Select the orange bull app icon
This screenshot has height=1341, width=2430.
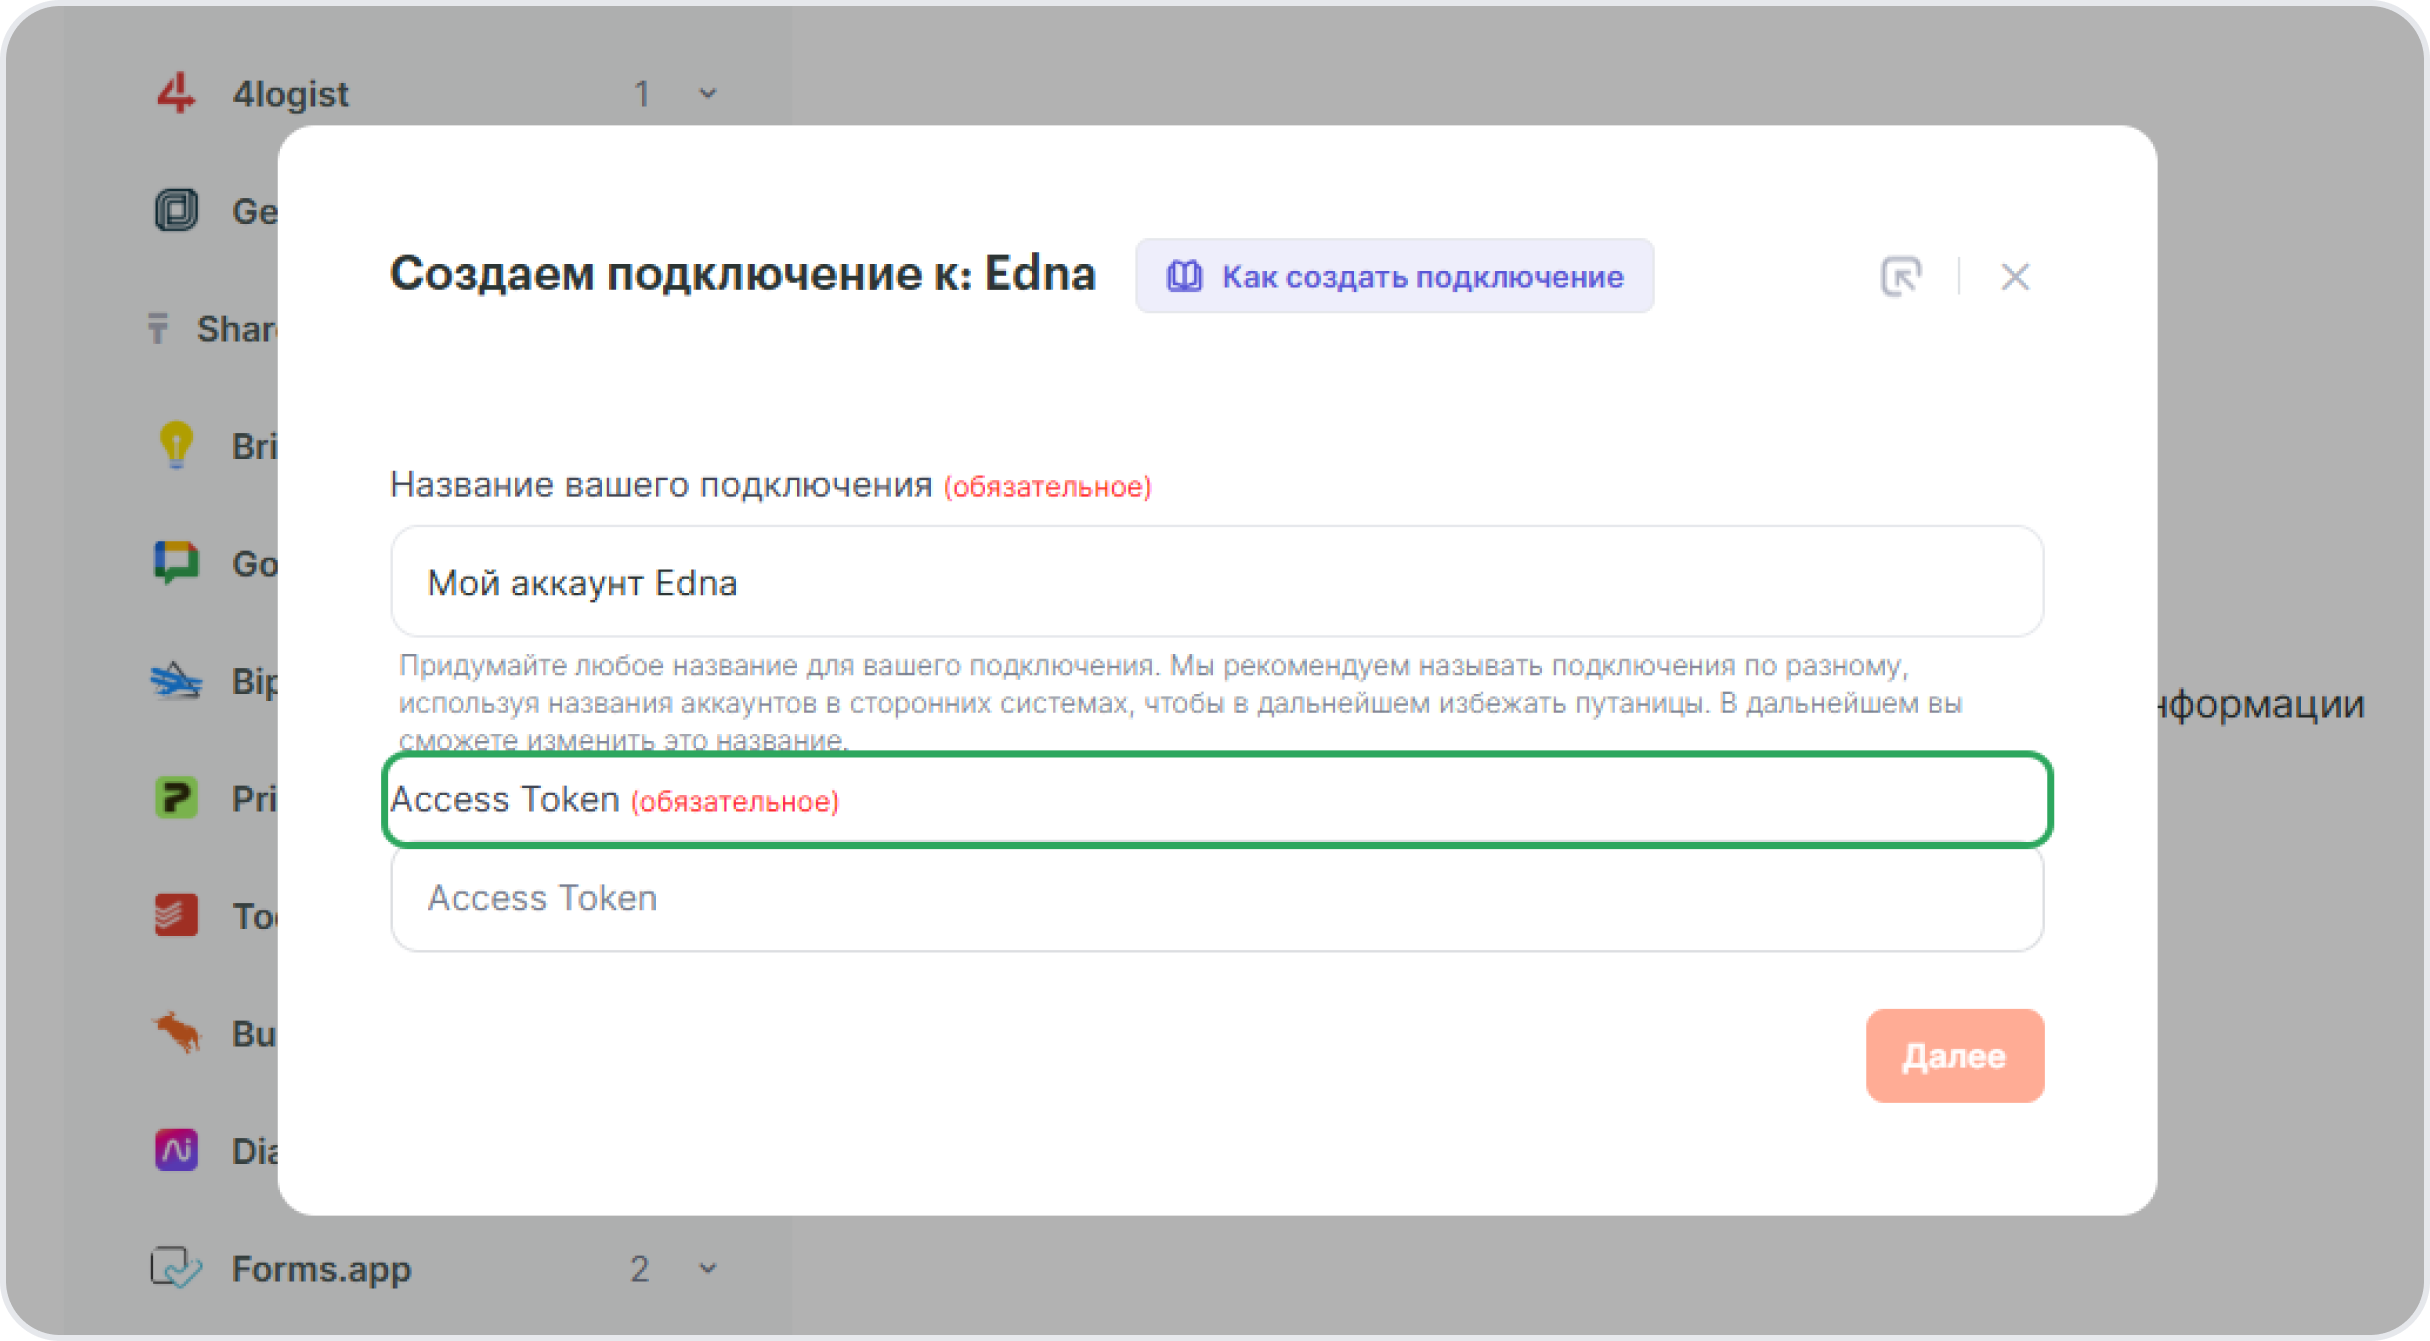177,1033
